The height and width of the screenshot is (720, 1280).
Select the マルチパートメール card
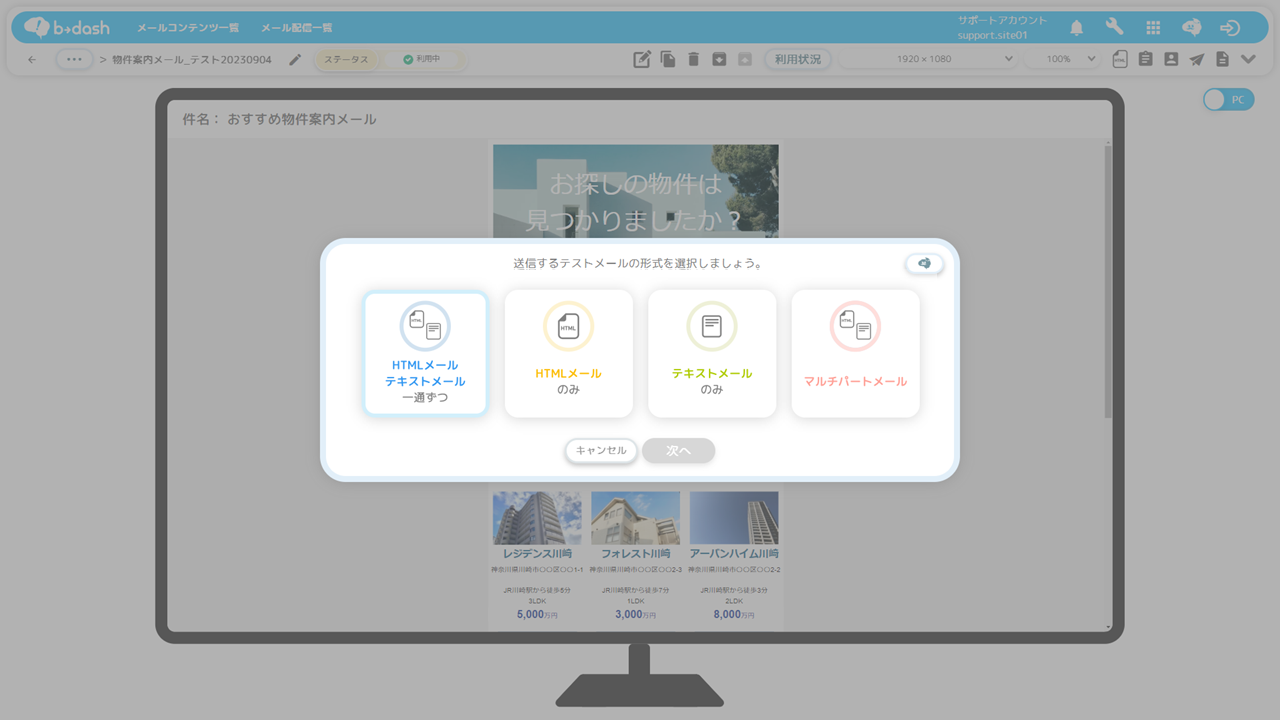tap(855, 353)
